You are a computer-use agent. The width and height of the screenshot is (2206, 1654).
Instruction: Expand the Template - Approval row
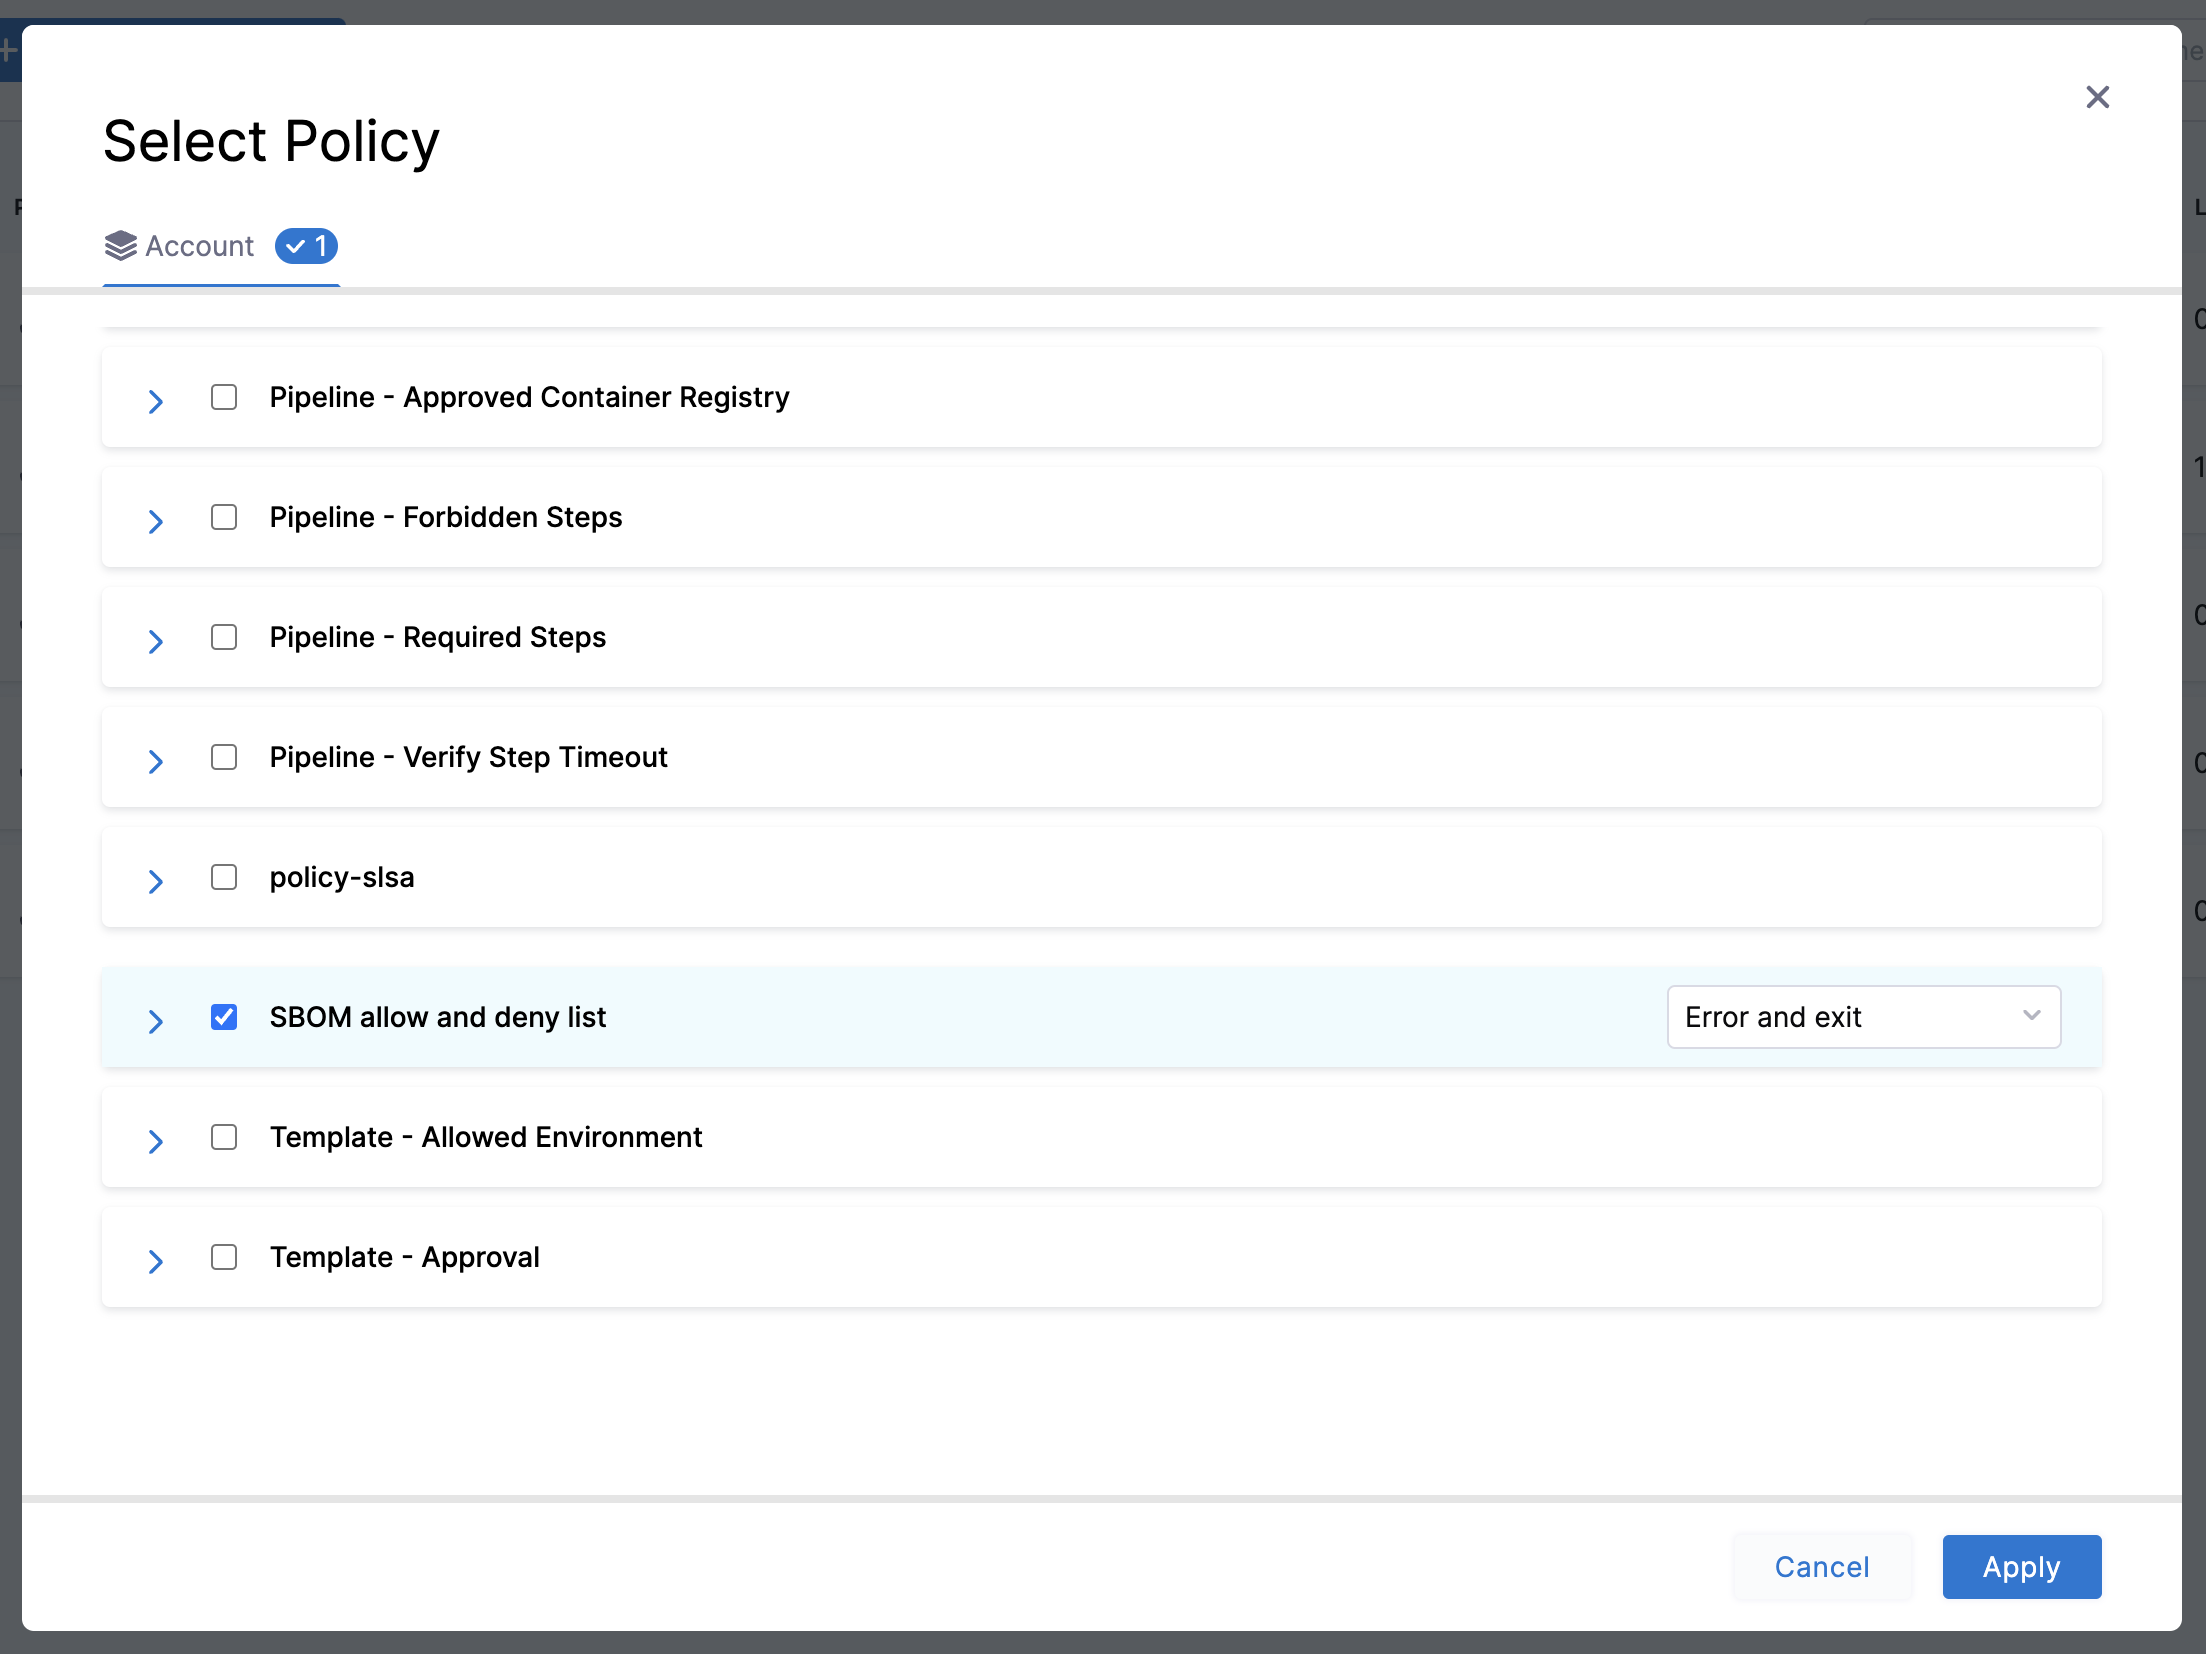click(x=155, y=1261)
